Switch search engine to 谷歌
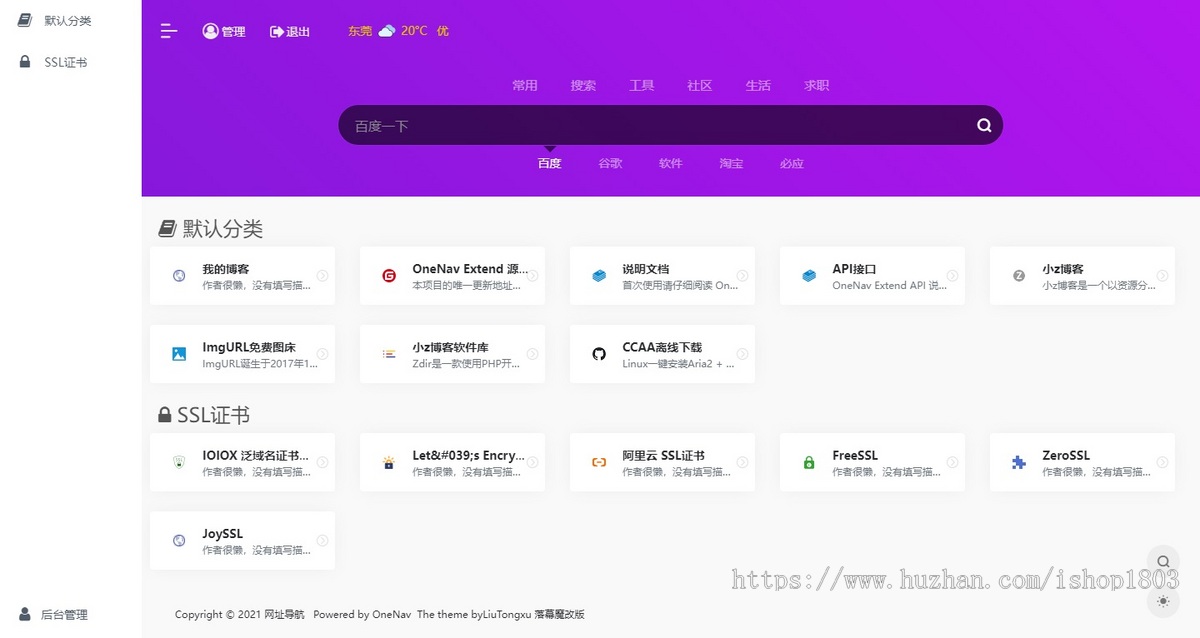 (x=610, y=163)
